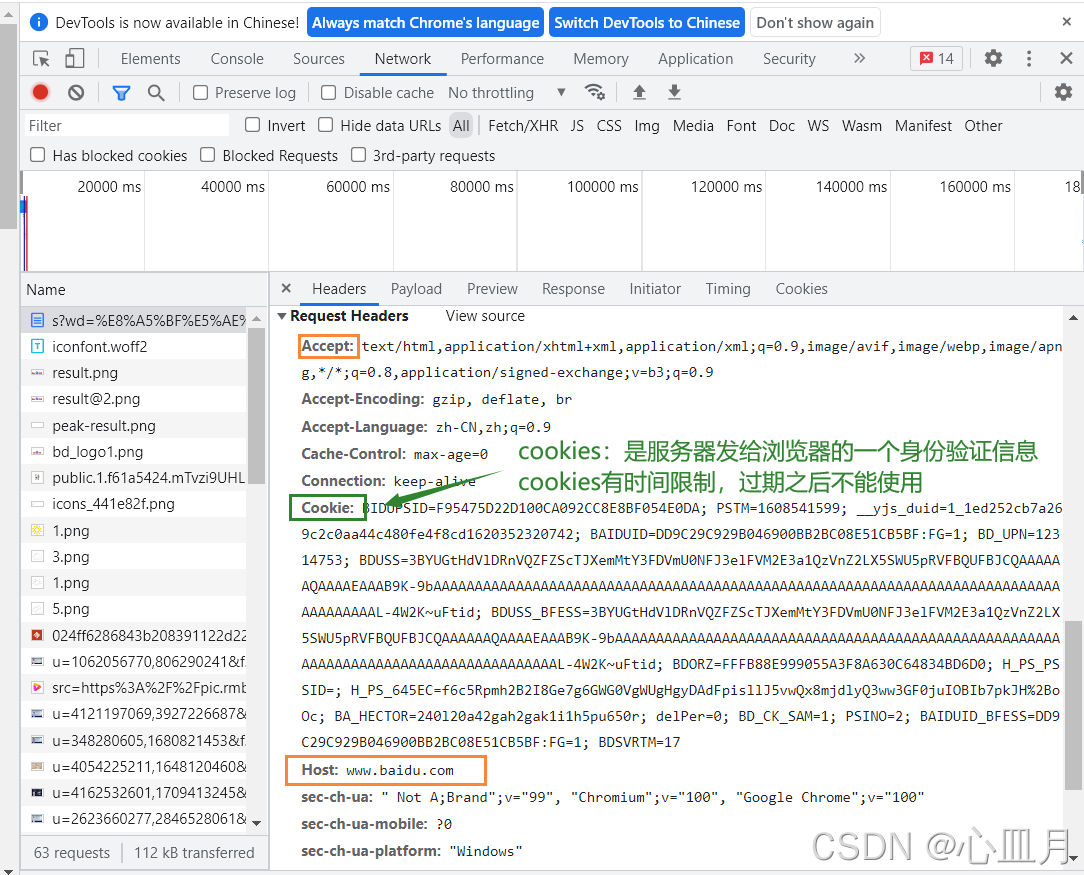This screenshot has width=1084, height=875.
Task: Open the network search magnifier
Action: click(156, 93)
